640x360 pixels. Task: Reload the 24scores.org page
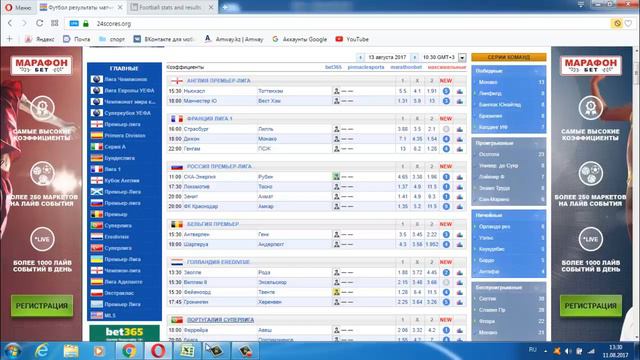39,23
